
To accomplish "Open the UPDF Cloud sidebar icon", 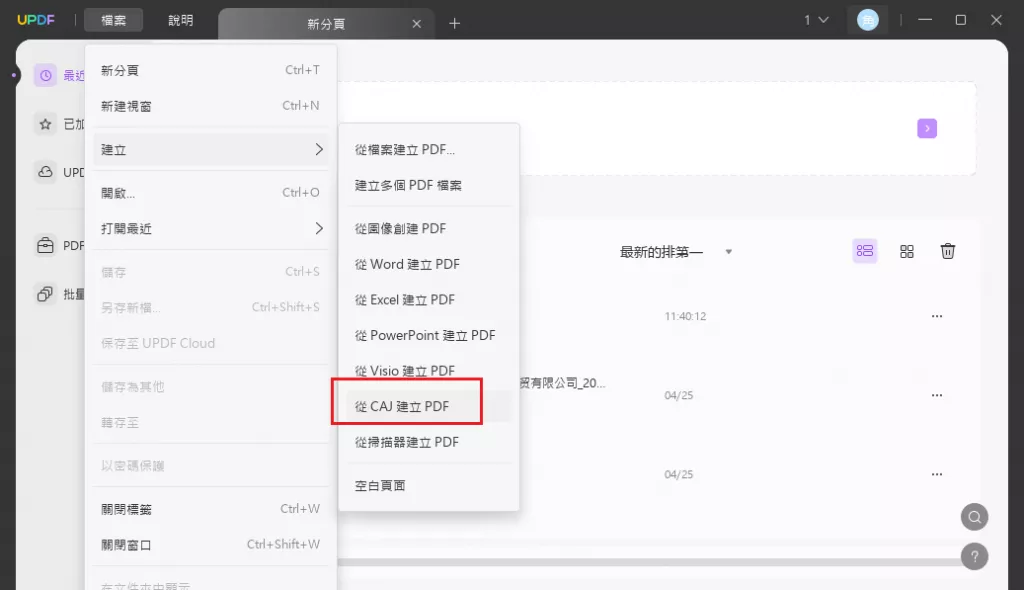I will [45, 172].
